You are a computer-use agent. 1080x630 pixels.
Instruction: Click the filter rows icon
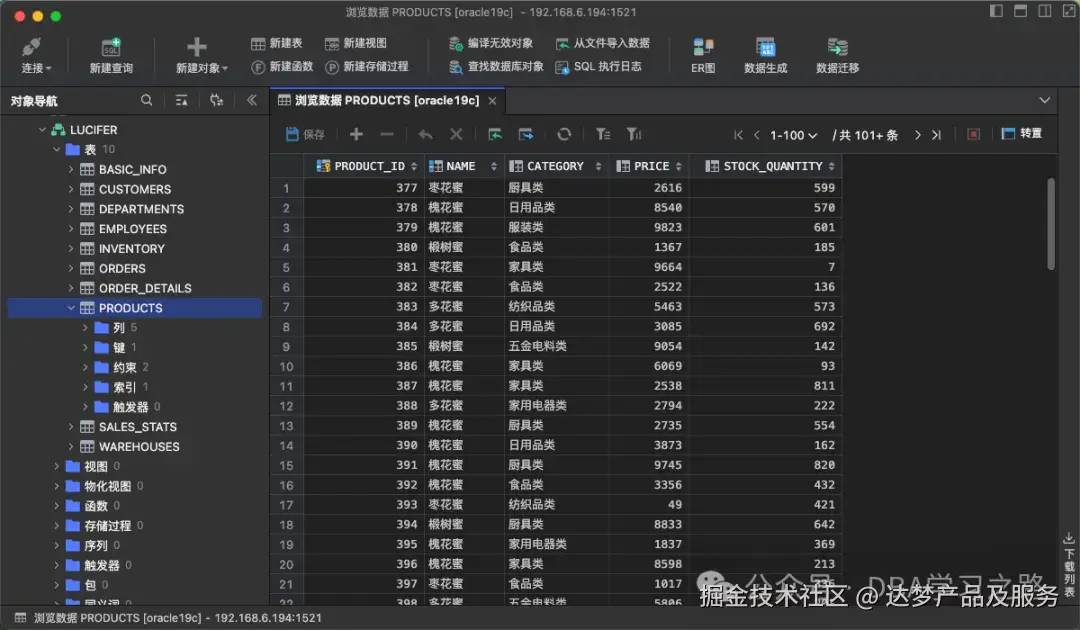603,134
